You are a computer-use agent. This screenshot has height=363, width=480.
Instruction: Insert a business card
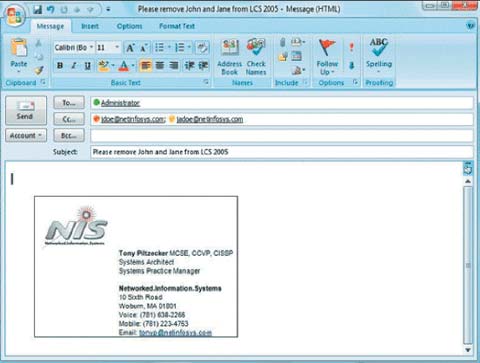pyautogui.click(x=298, y=42)
